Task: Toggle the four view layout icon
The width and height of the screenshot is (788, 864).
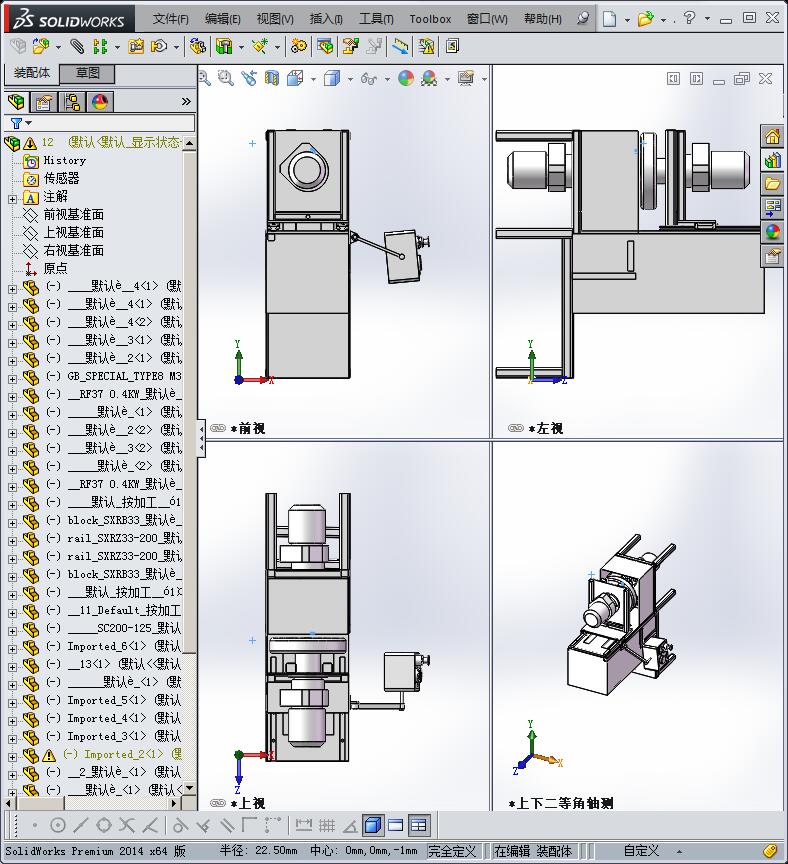Action: pos(419,825)
